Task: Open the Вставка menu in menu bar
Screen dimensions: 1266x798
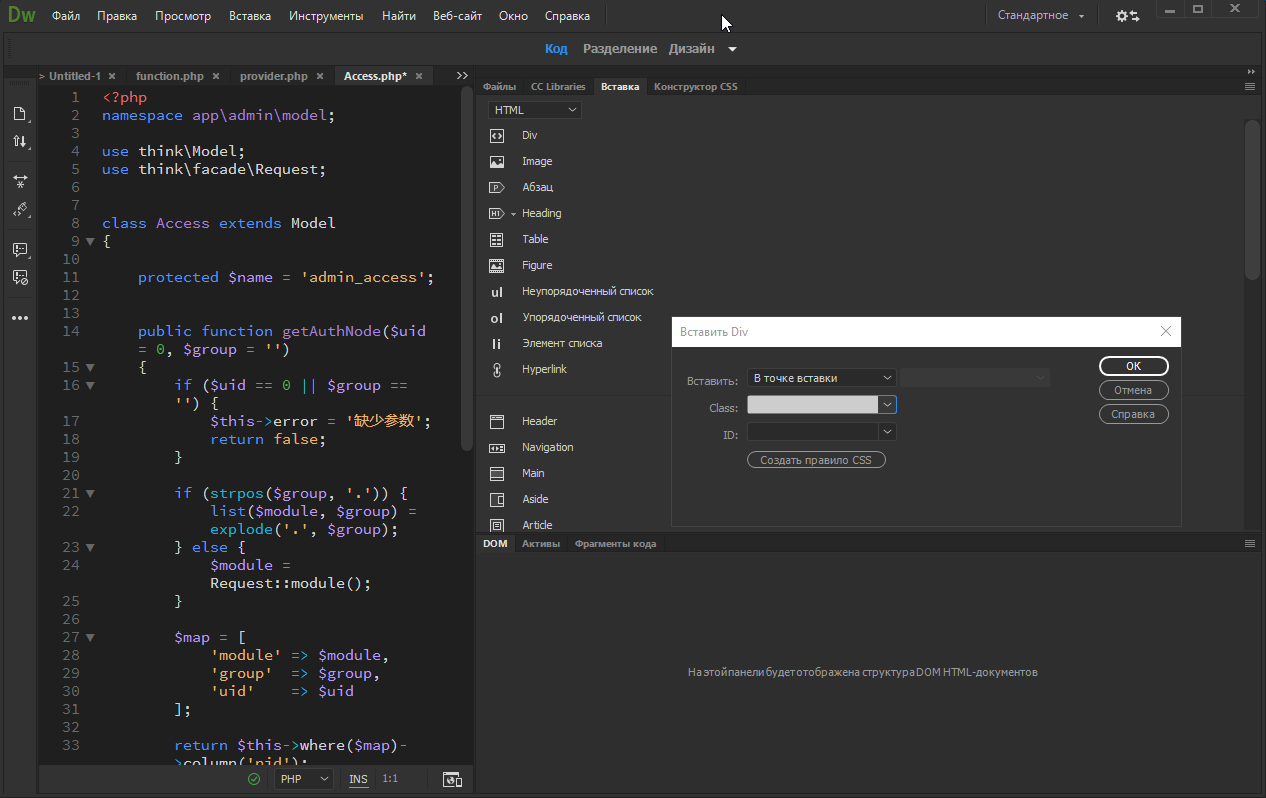Action: pos(249,16)
